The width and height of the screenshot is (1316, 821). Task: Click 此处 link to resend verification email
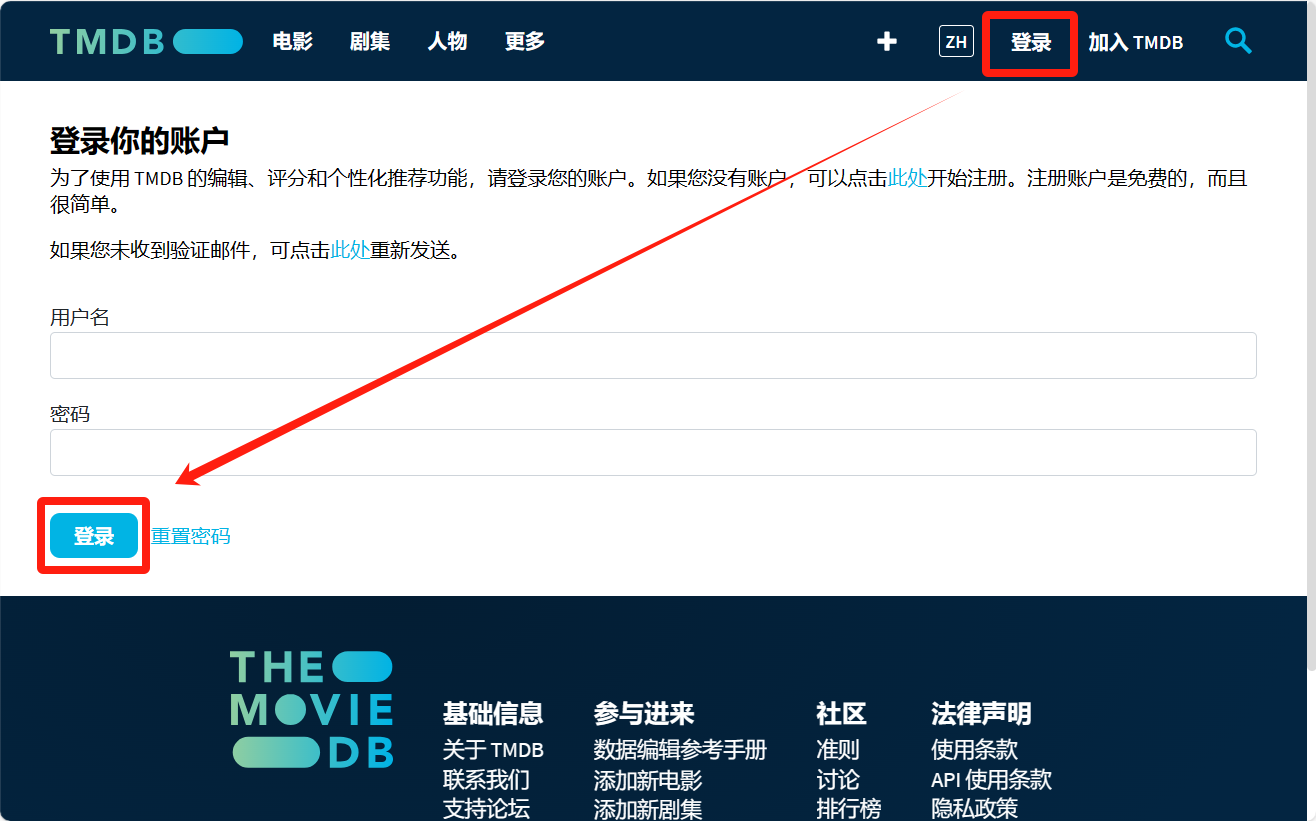click(350, 250)
